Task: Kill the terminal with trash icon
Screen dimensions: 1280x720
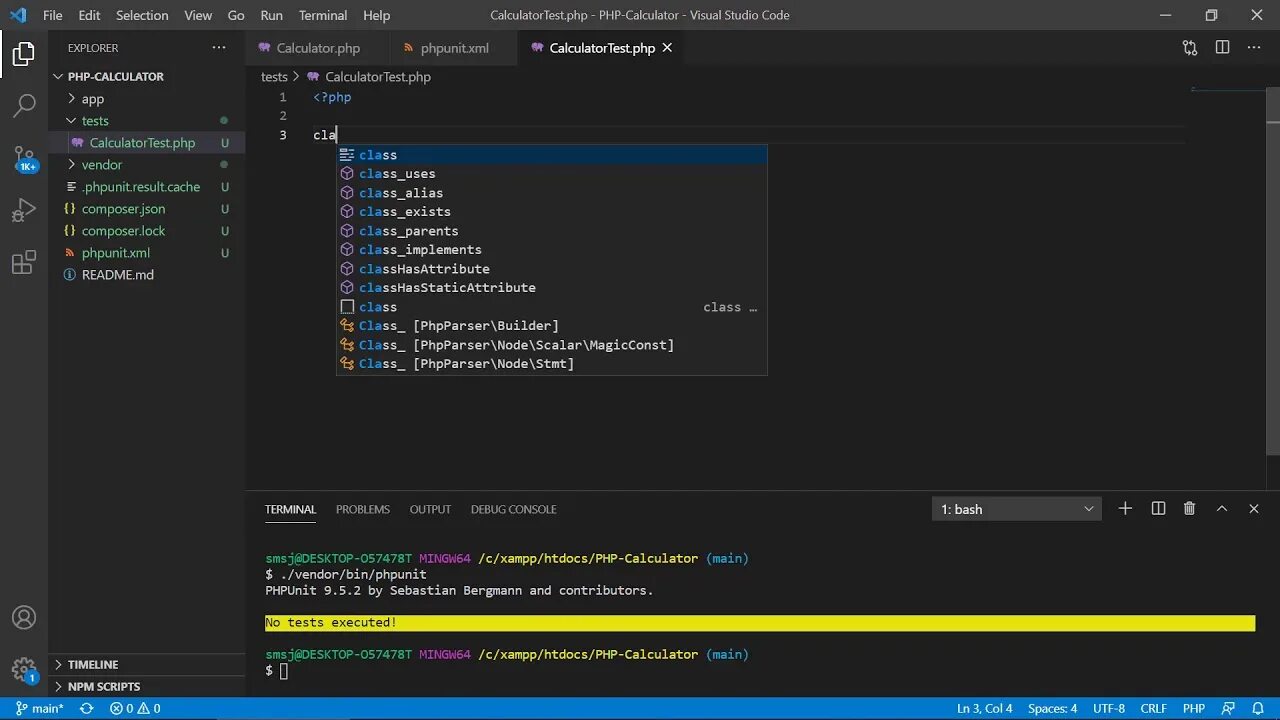Action: (1189, 509)
